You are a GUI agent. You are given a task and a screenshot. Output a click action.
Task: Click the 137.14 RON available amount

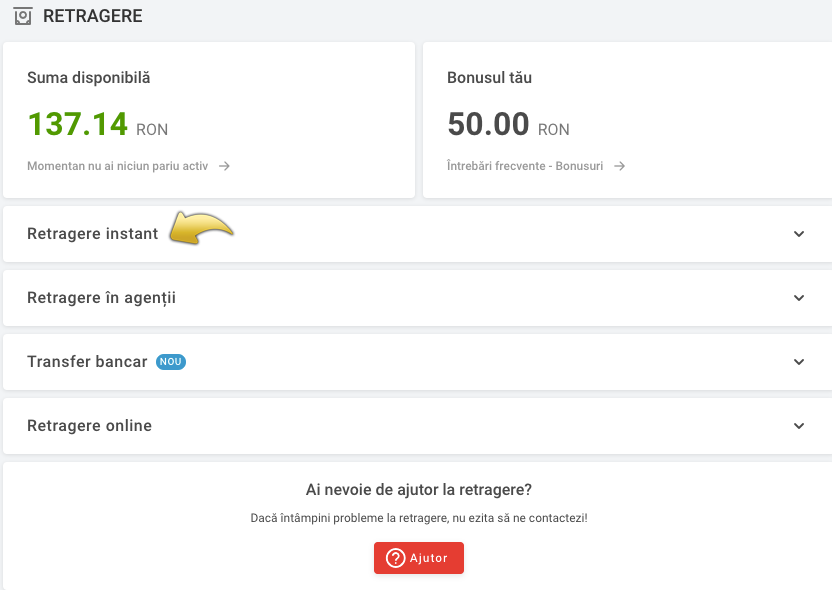(x=98, y=125)
